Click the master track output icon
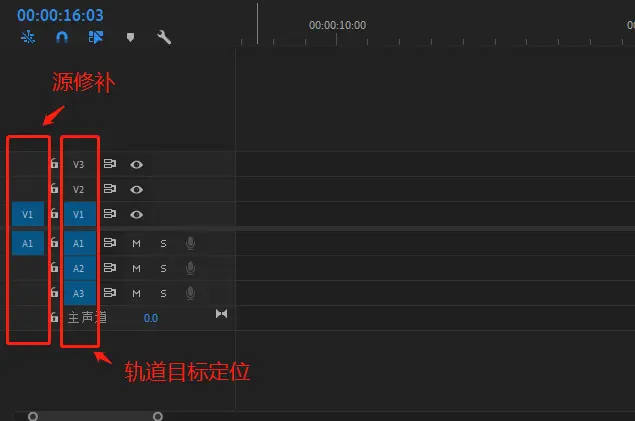Screen dimensions: 635x421 (x=222, y=314)
